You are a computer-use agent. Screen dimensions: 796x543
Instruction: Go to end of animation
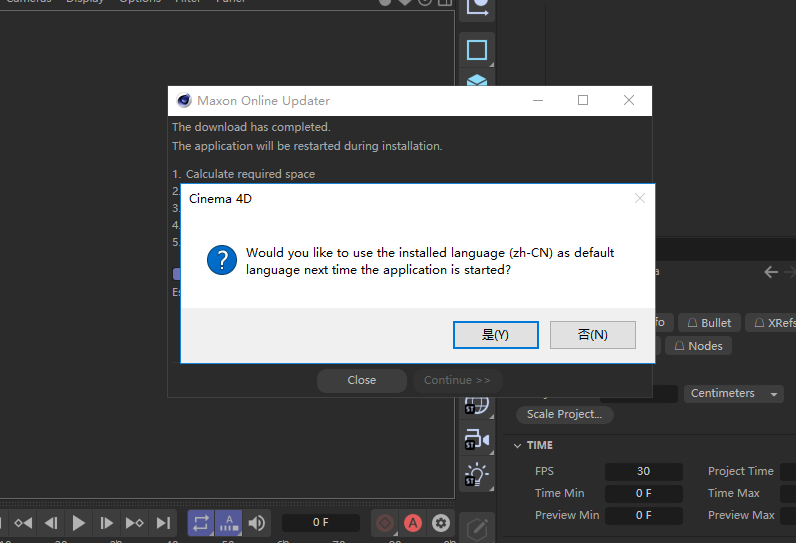pos(163,523)
